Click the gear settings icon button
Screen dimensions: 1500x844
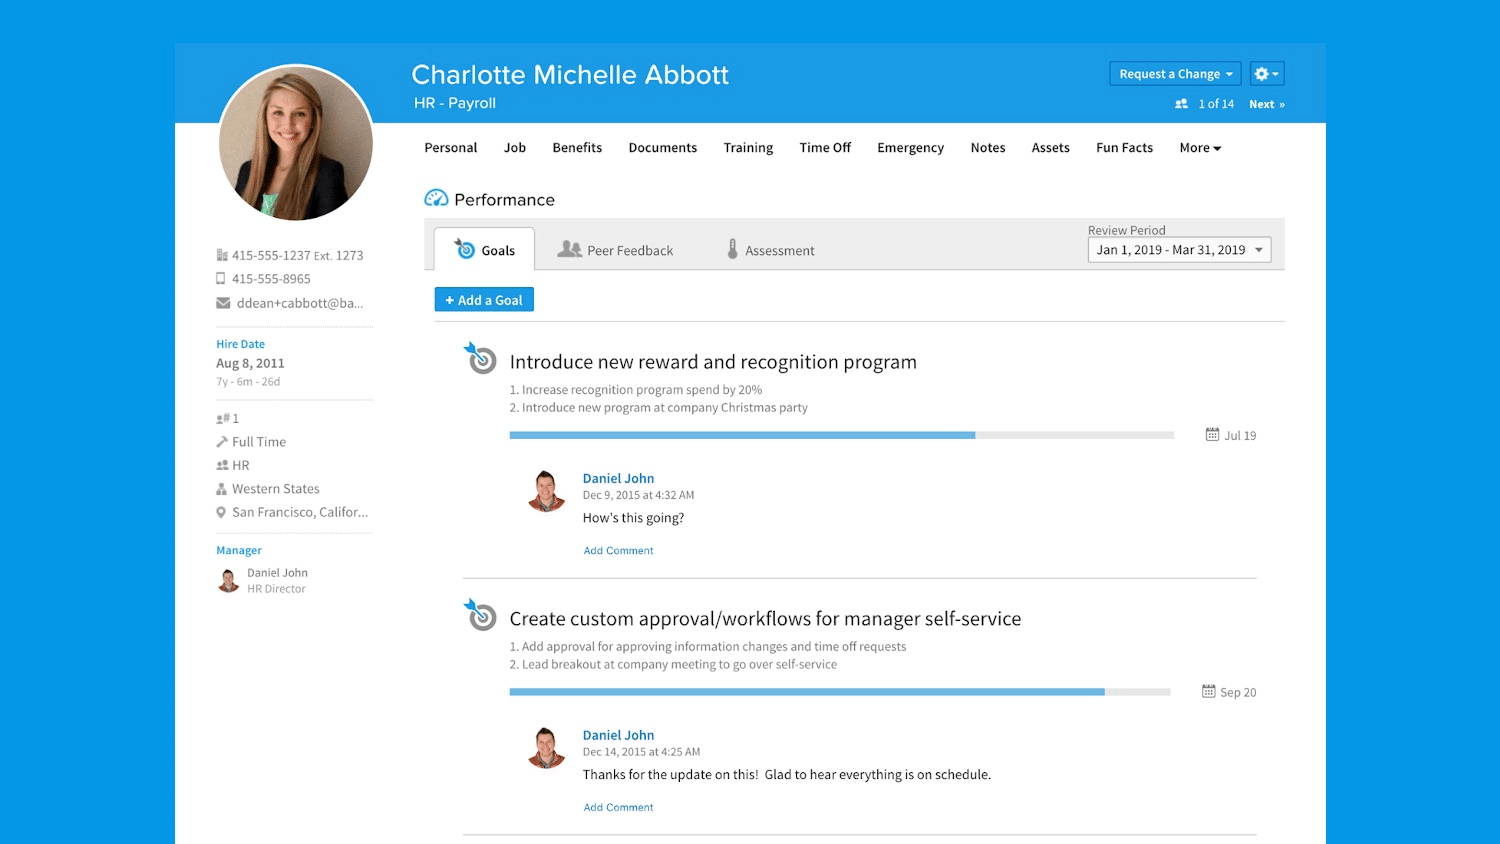pos(1266,74)
